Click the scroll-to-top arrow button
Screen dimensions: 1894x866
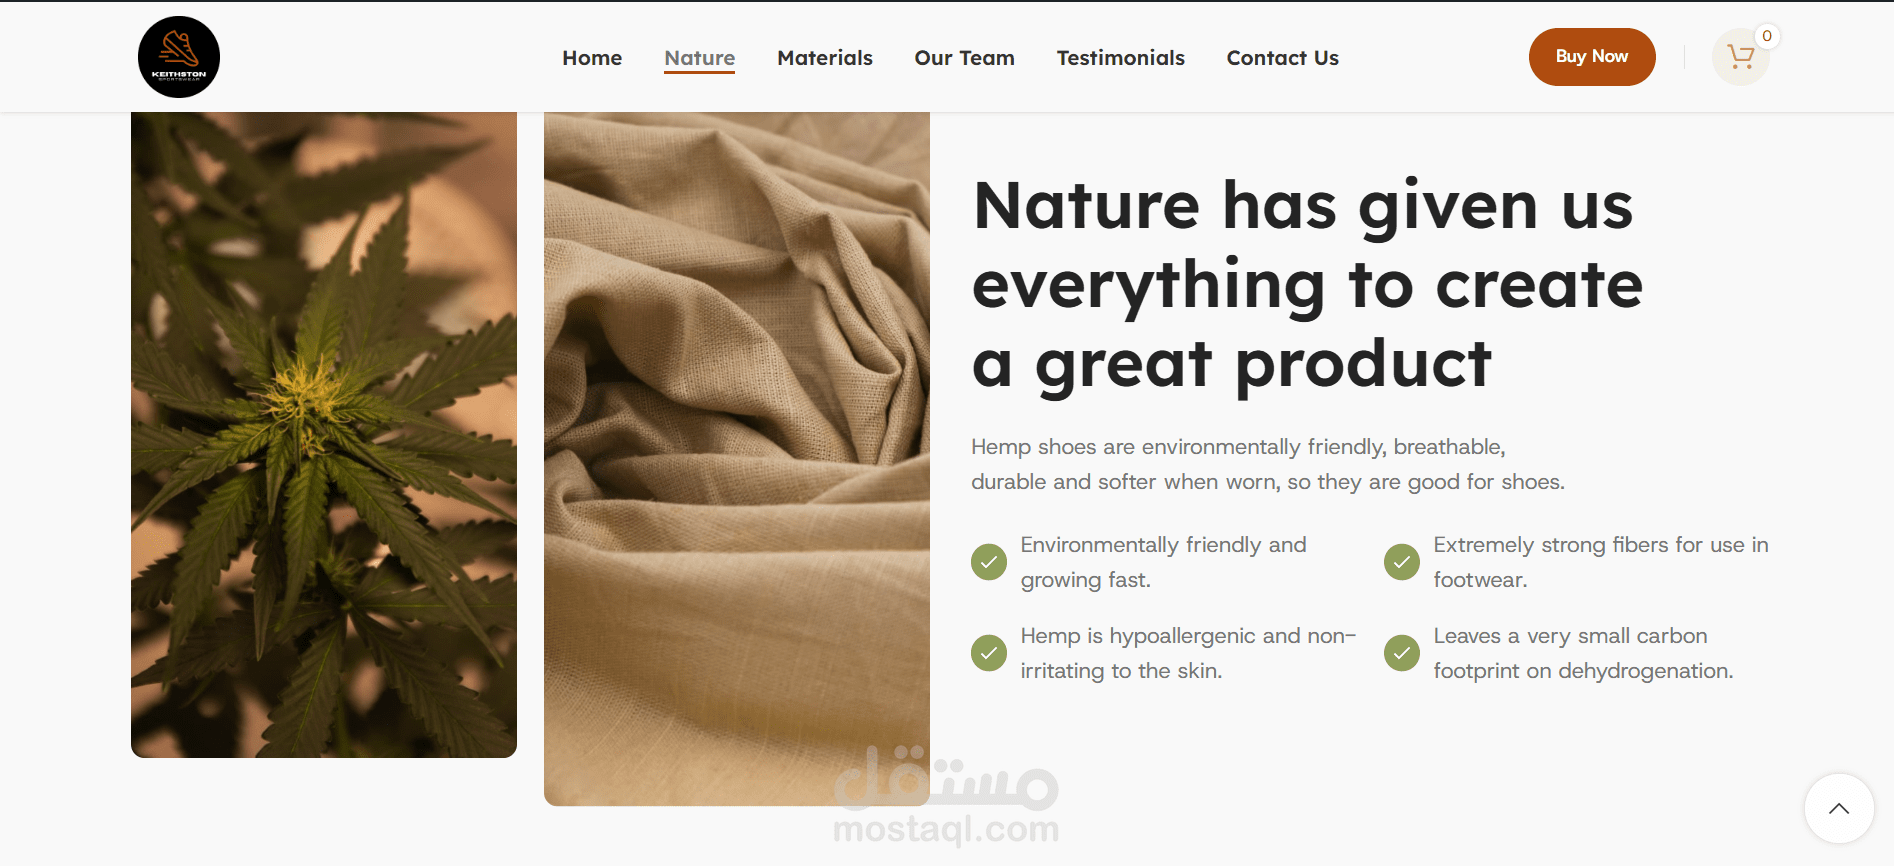pos(1839,808)
